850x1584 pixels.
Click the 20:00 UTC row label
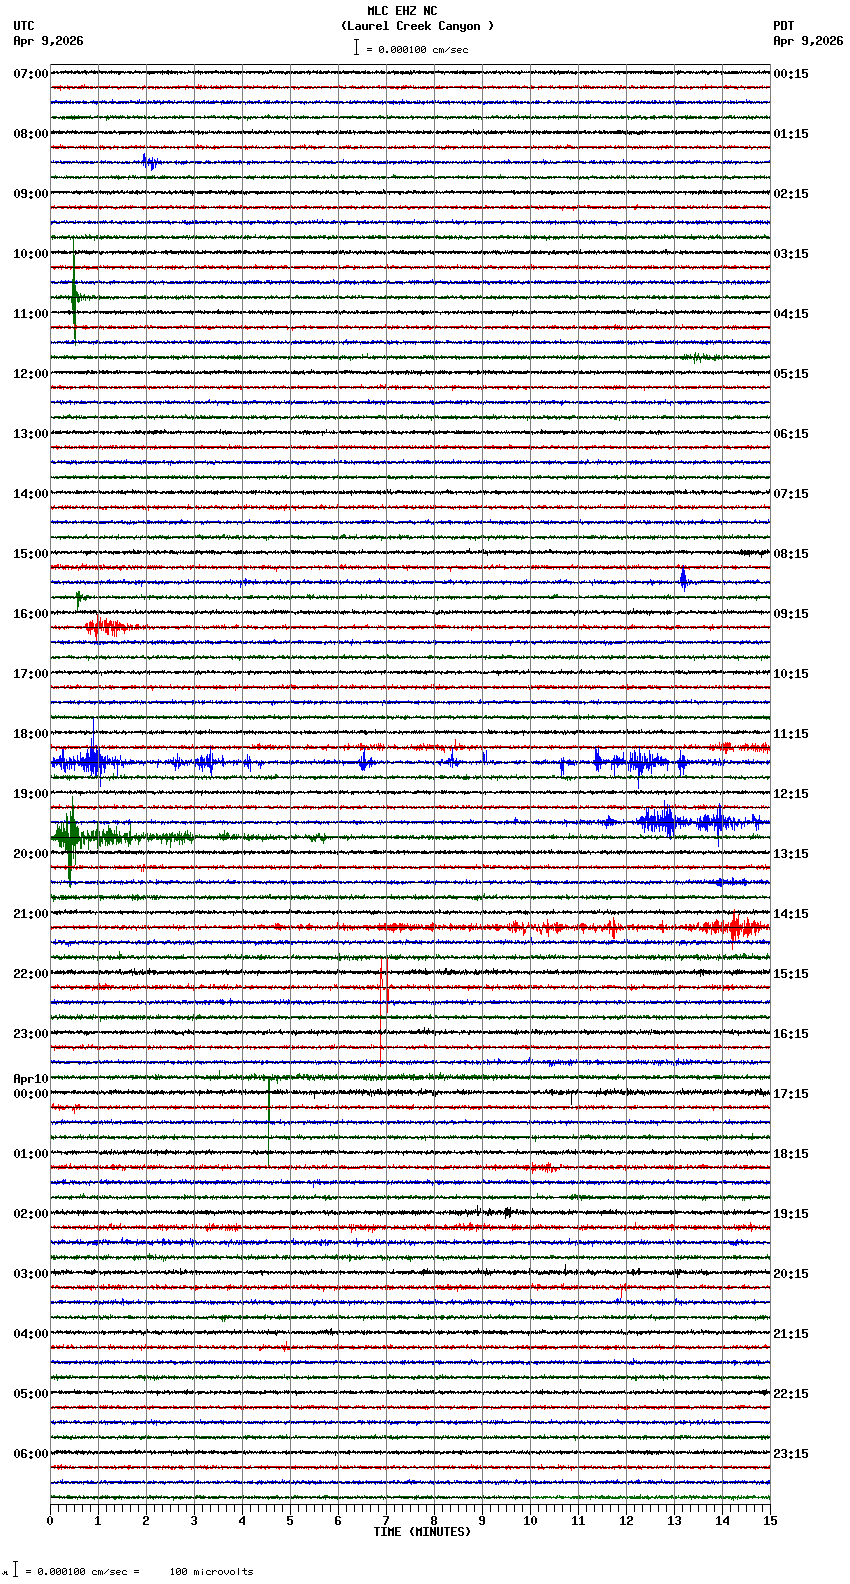click(31, 854)
